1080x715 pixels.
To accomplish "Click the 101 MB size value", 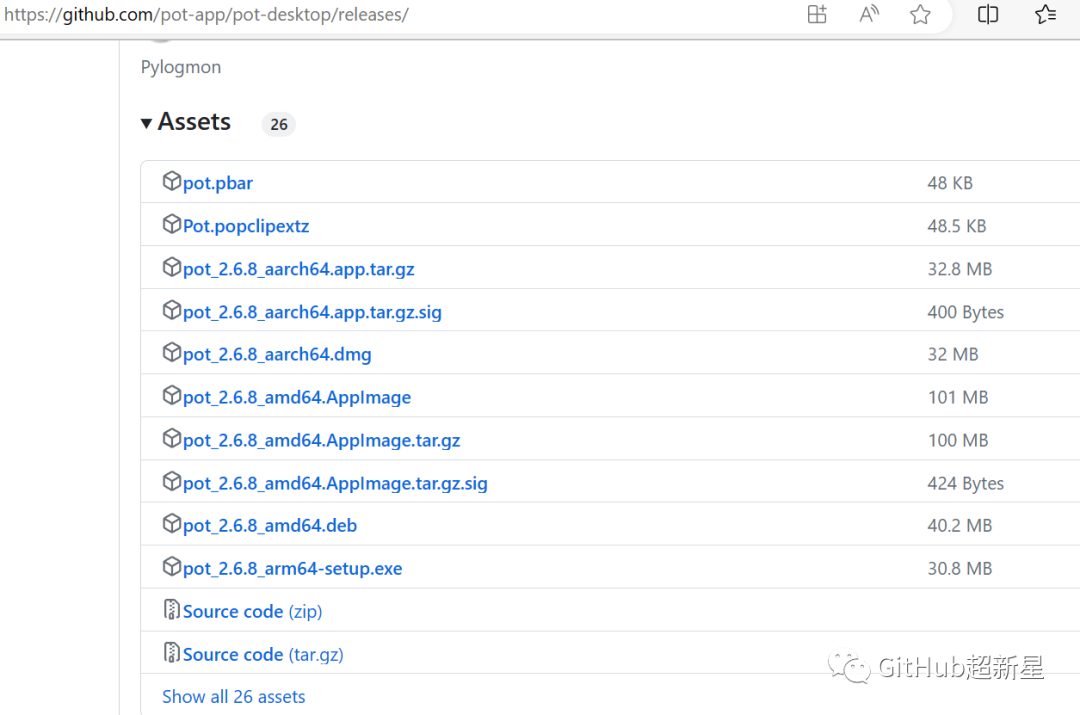I will point(958,397).
